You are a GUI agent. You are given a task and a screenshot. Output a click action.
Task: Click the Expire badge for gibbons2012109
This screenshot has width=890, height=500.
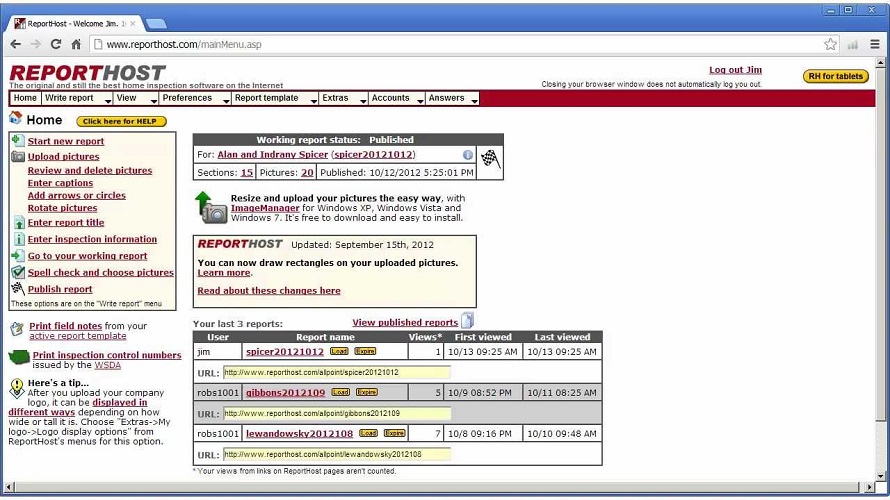click(367, 392)
